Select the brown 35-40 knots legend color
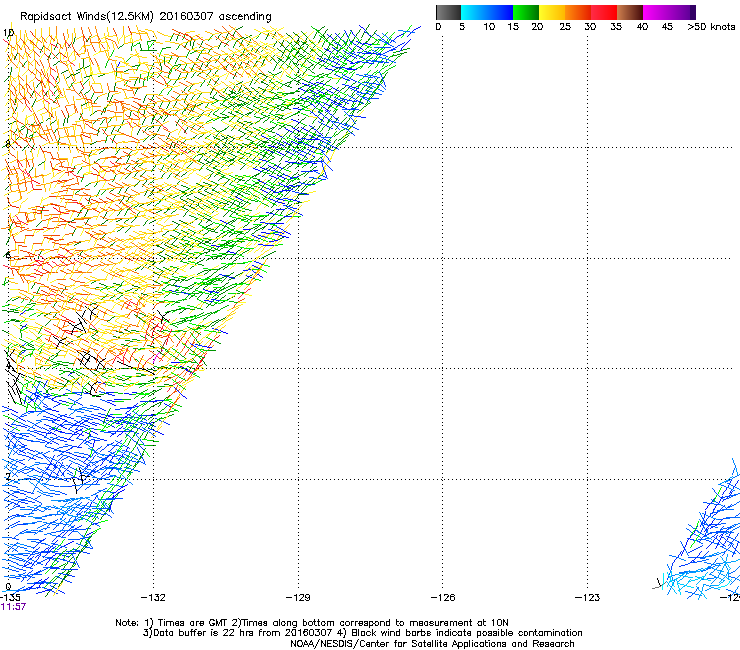The width and height of the screenshot is (740, 650). tap(630, 12)
